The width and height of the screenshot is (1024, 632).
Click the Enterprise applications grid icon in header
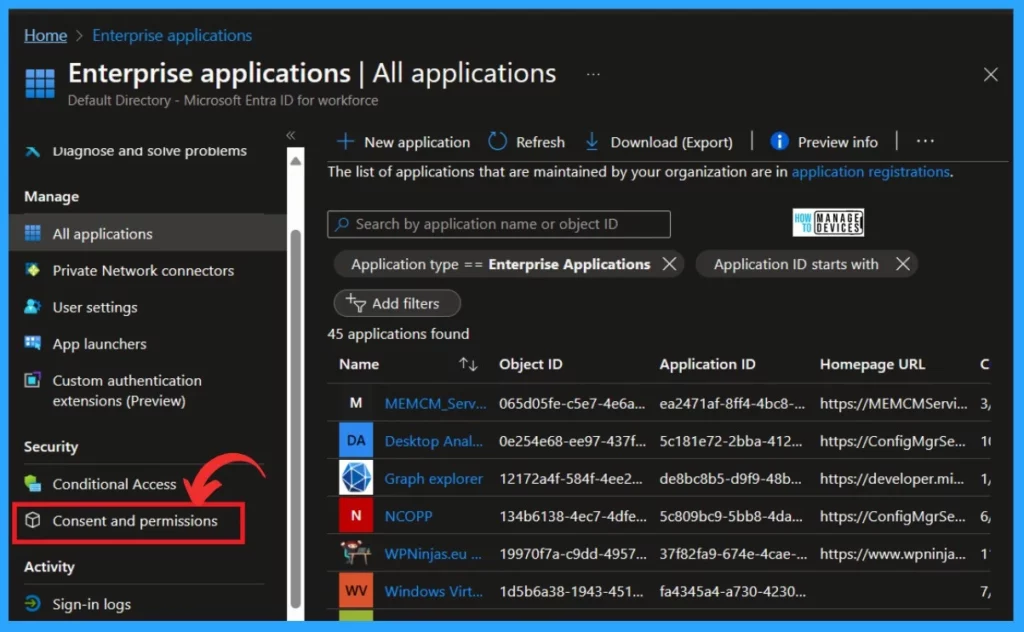[x=40, y=83]
